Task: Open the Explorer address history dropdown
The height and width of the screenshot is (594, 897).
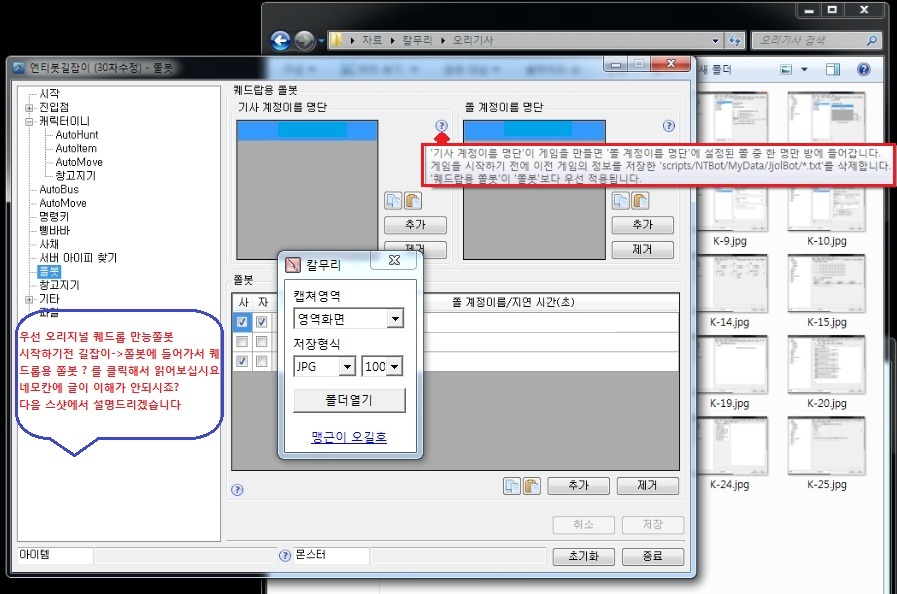Action: tap(716, 41)
